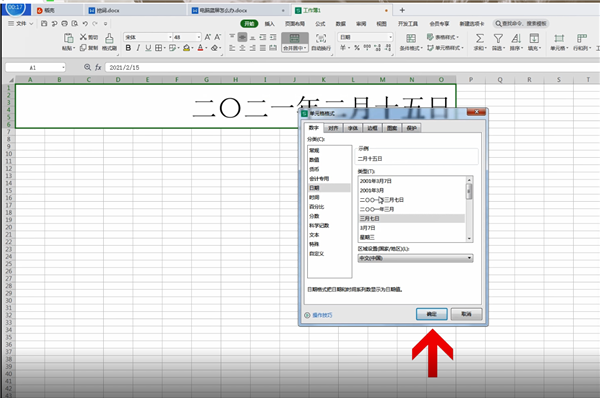Viewport: 600px width, 398px height.
Task: Click the Rows and Columns icon
Action: coord(582,38)
